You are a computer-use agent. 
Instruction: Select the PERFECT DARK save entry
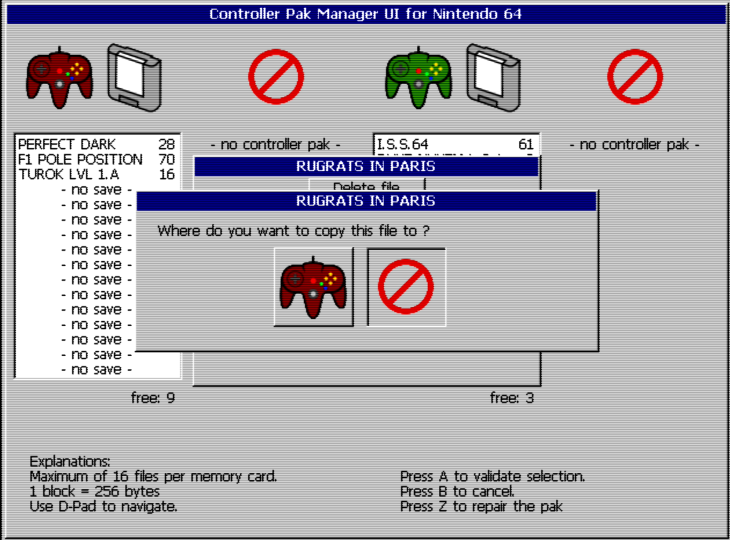pos(97,144)
